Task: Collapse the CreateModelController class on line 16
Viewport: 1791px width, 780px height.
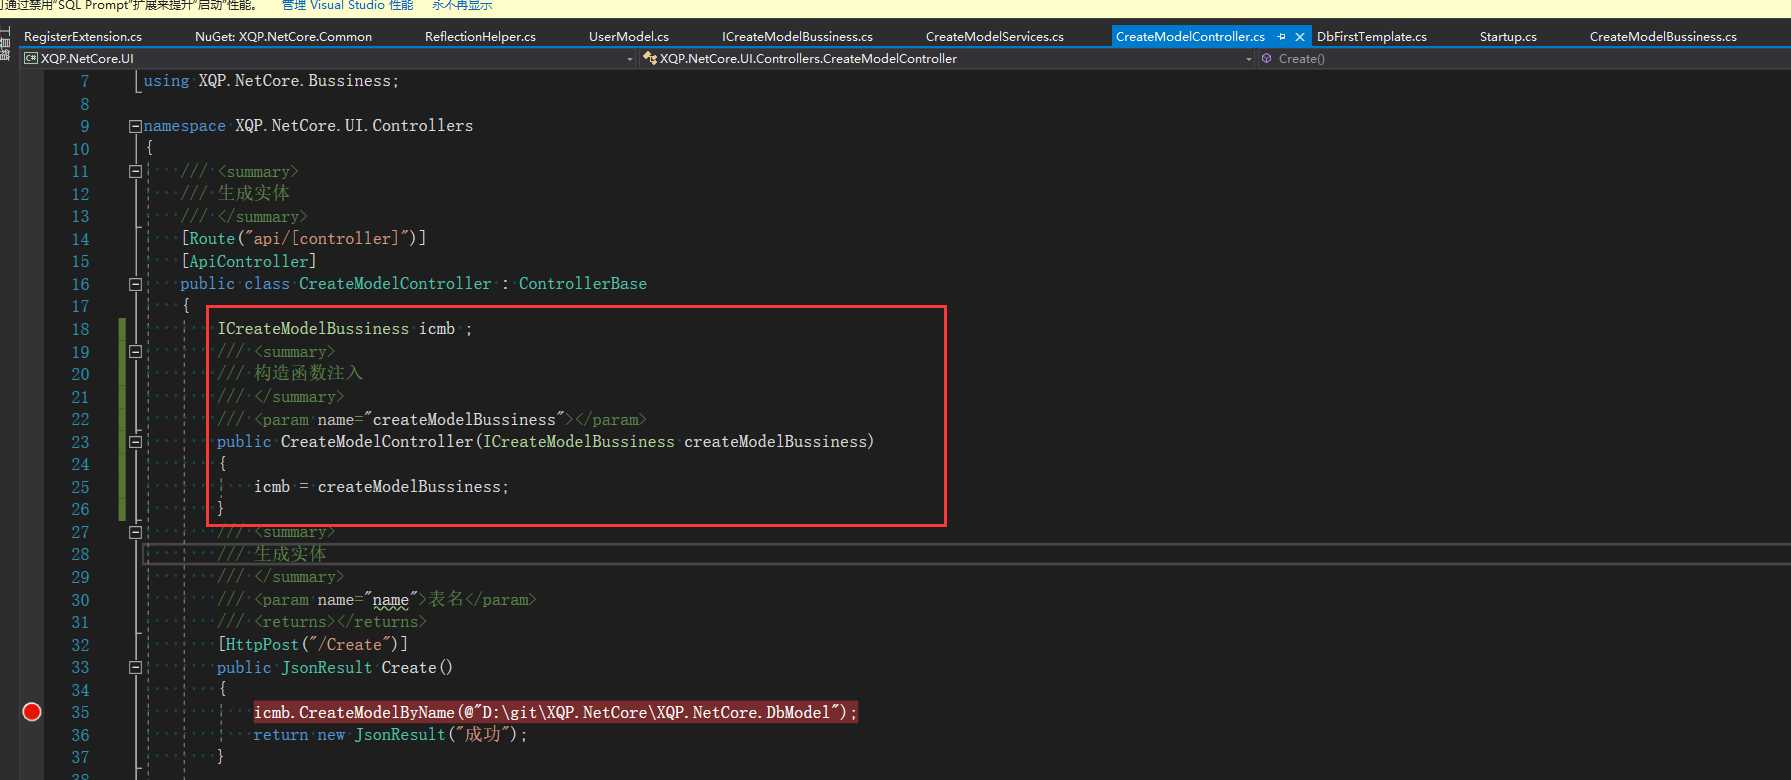Action: coord(135,284)
